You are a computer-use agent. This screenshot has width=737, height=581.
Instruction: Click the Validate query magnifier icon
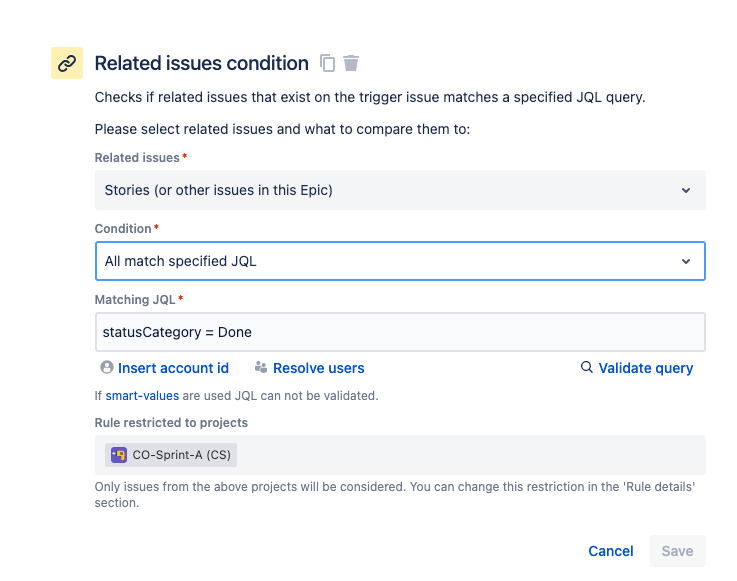pyautogui.click(x=587, y=367)
